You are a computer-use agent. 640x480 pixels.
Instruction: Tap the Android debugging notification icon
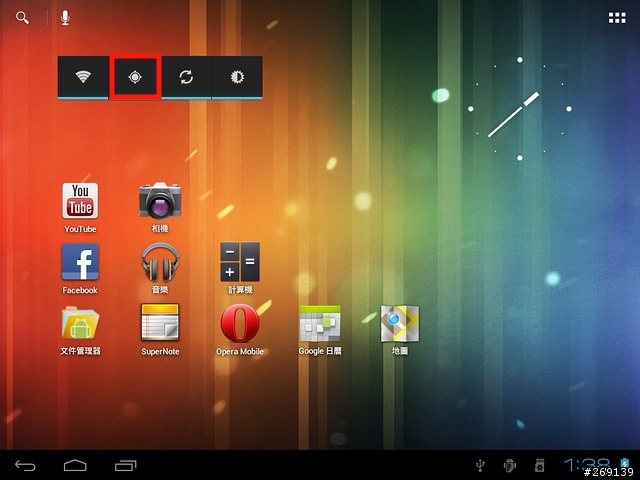[509, 465]
